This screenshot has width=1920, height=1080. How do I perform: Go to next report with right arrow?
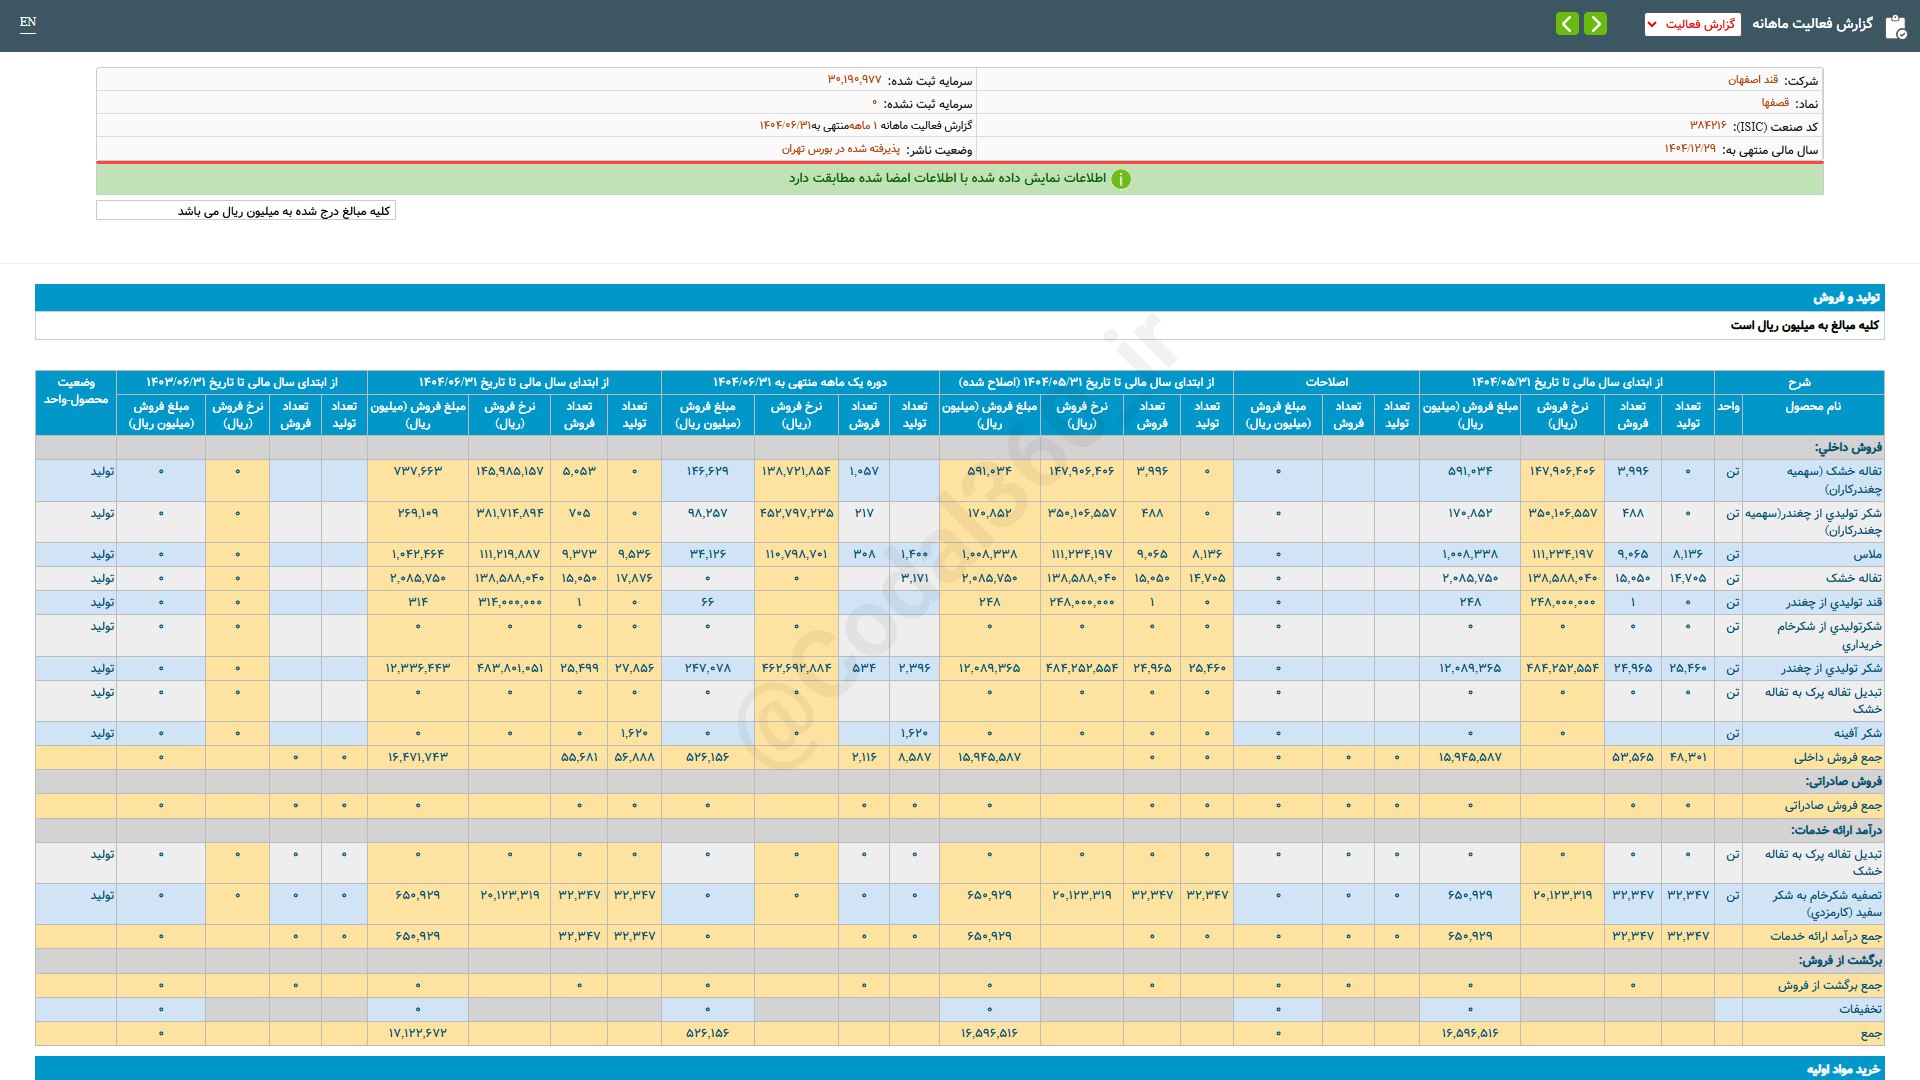(x=1595, y=23)
